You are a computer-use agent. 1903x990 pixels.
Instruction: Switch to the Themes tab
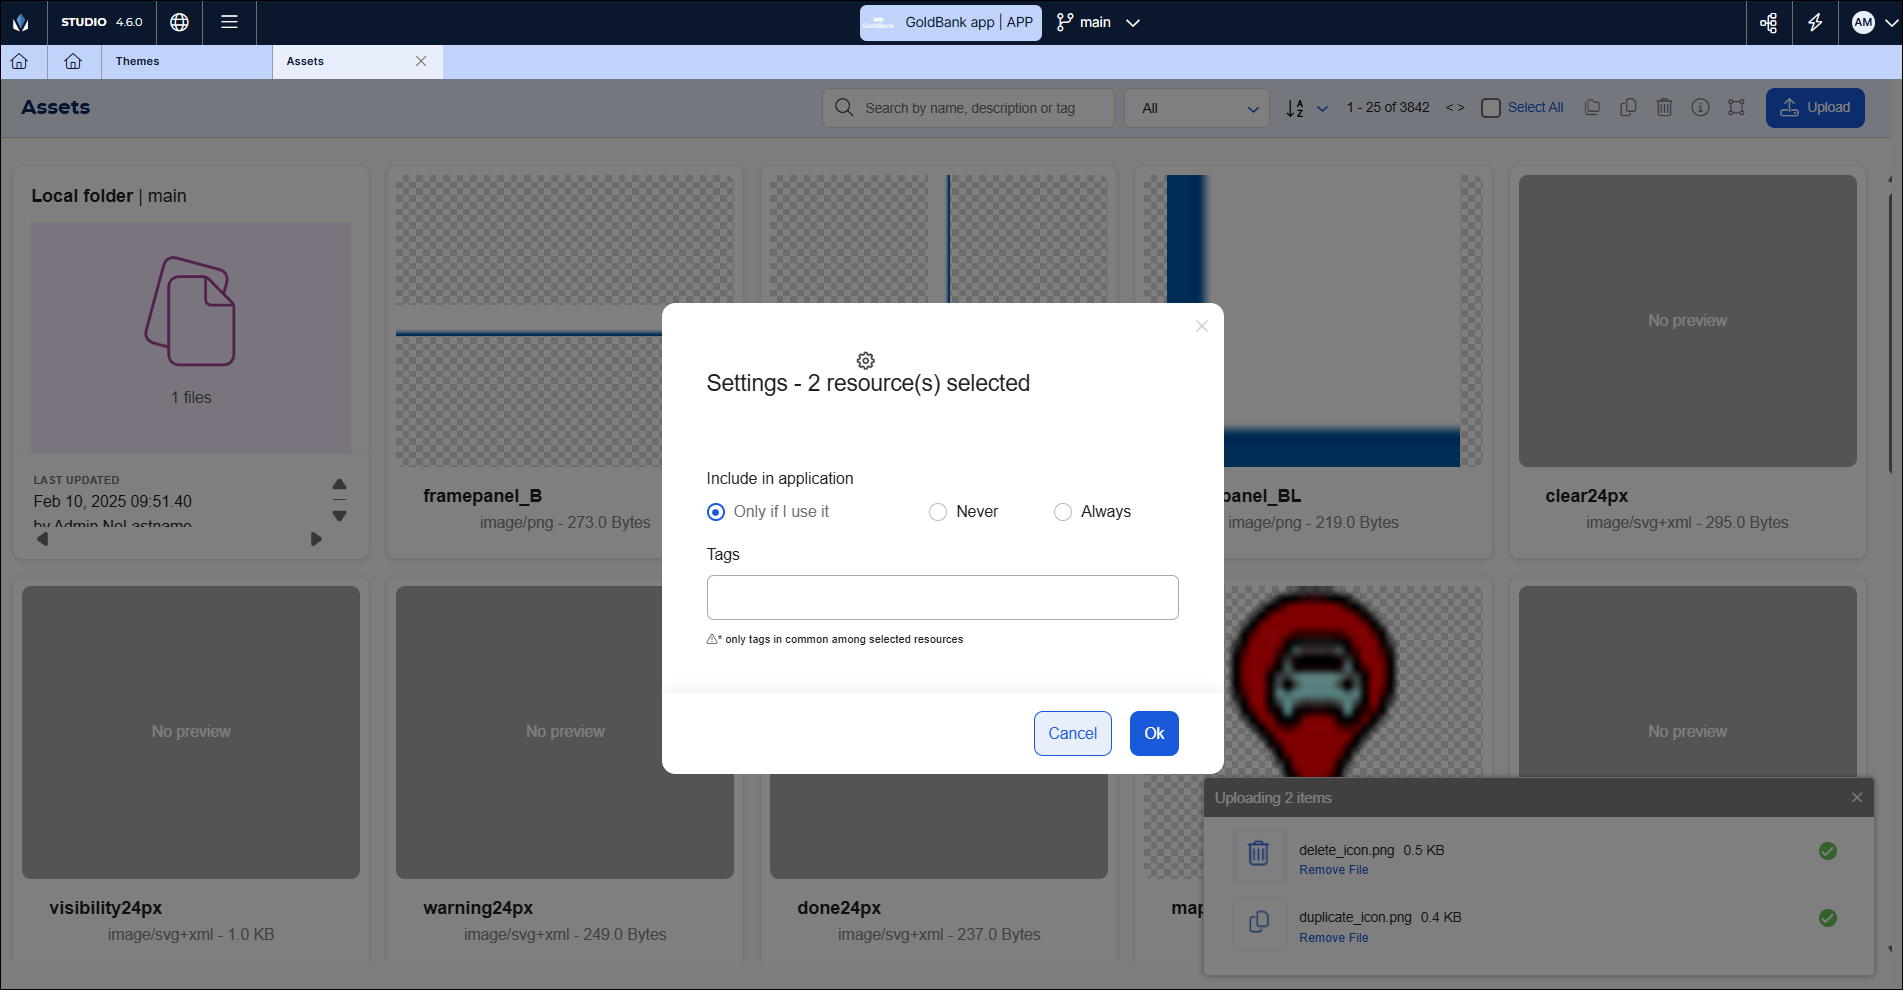tap(138, 61)
